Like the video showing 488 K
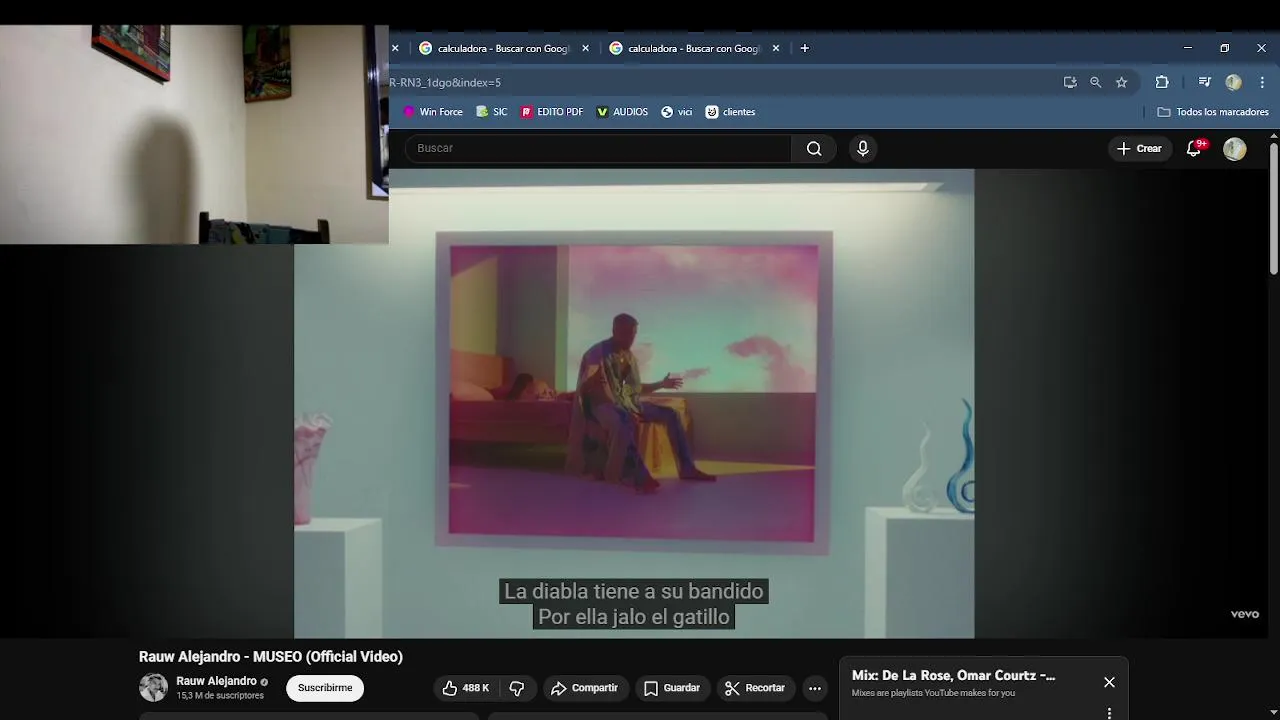This screenshot has width=1280, height=720. pyautogui.click(x=466, y=688)
